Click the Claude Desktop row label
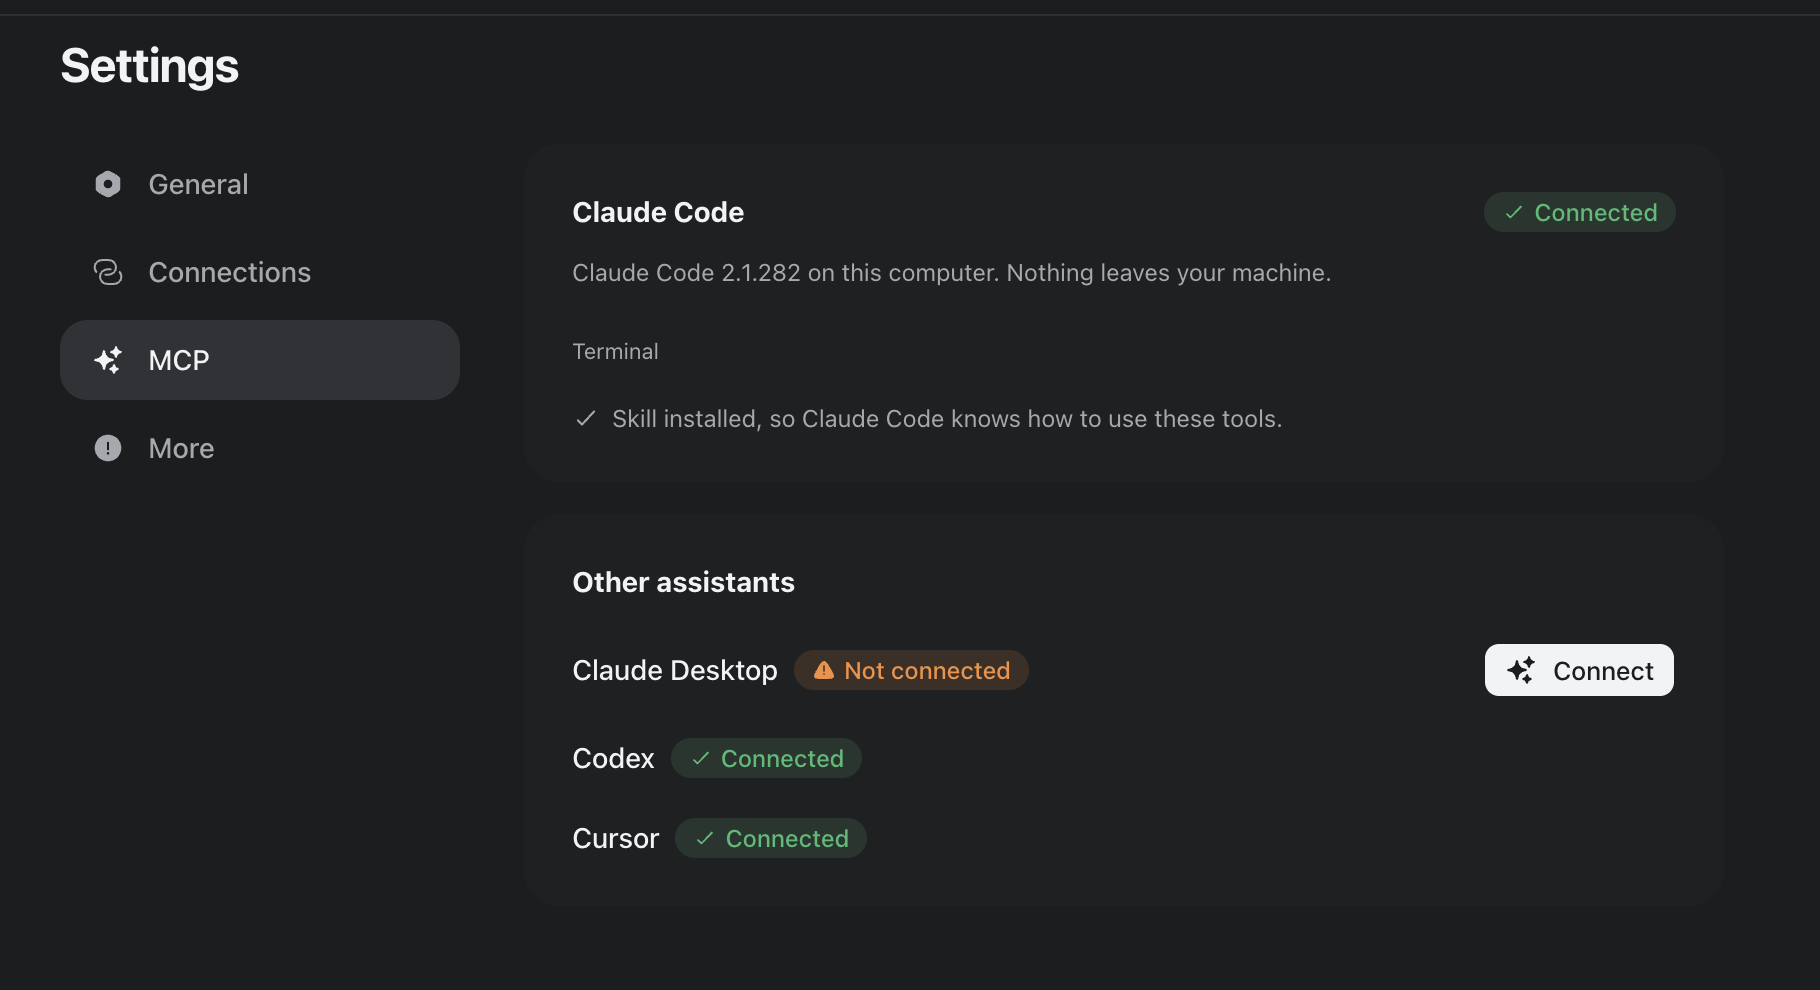1820x990 pixels. (675, 670)
